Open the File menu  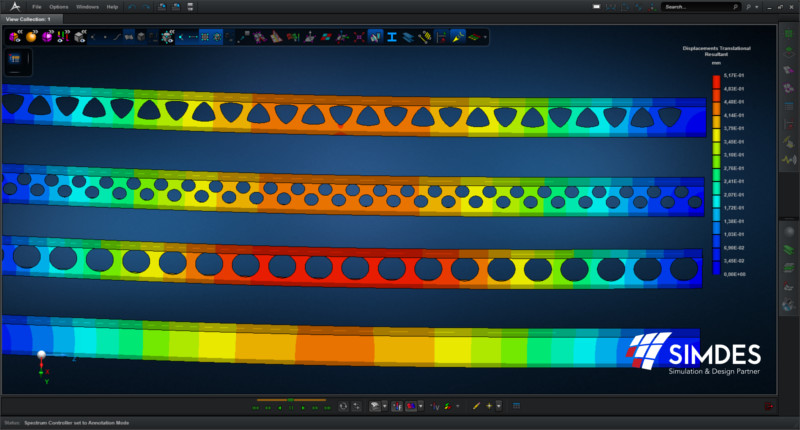coord(37,7)
